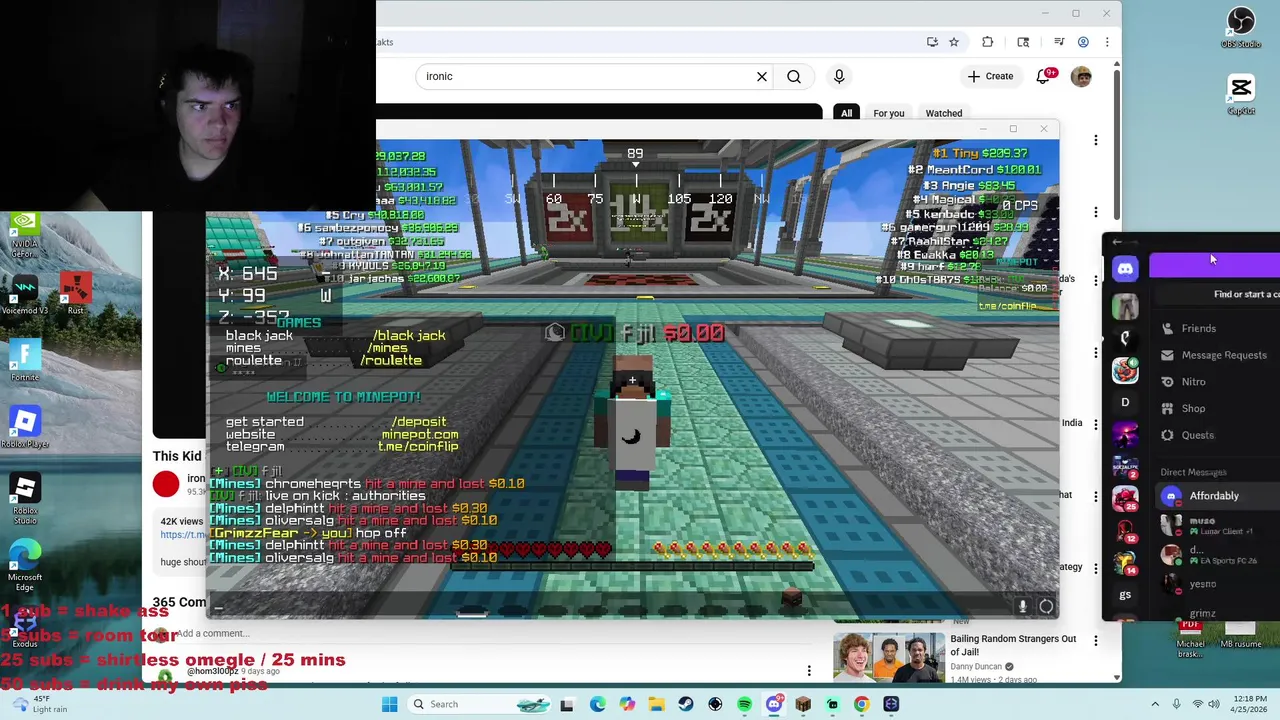Open Chrome profile icon in toolbar
This screenshot has width=1280, height=720.
pos(1083,42)
